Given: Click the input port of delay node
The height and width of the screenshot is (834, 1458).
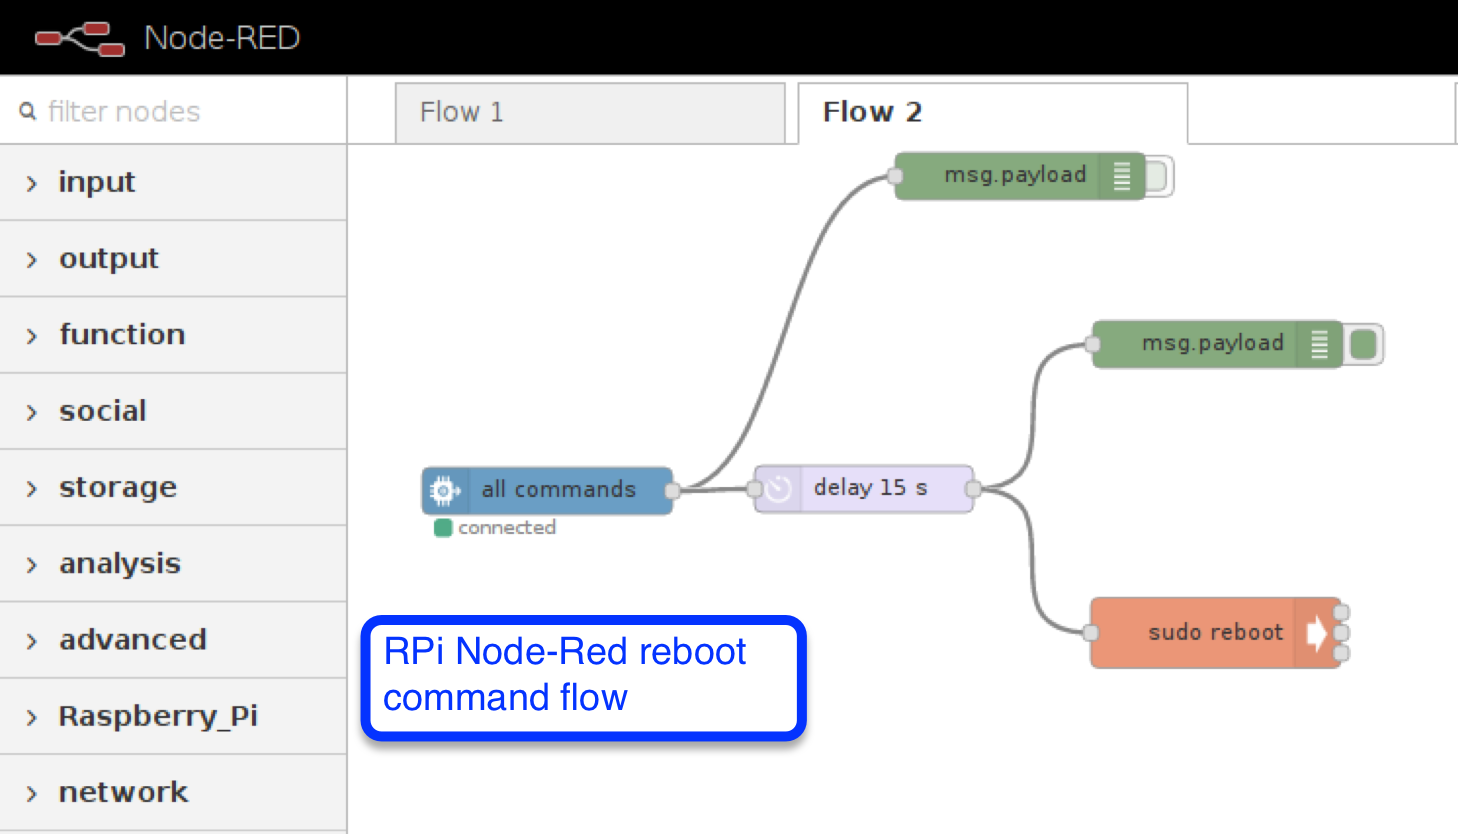Looking at the screenshot, I should 755,489.
